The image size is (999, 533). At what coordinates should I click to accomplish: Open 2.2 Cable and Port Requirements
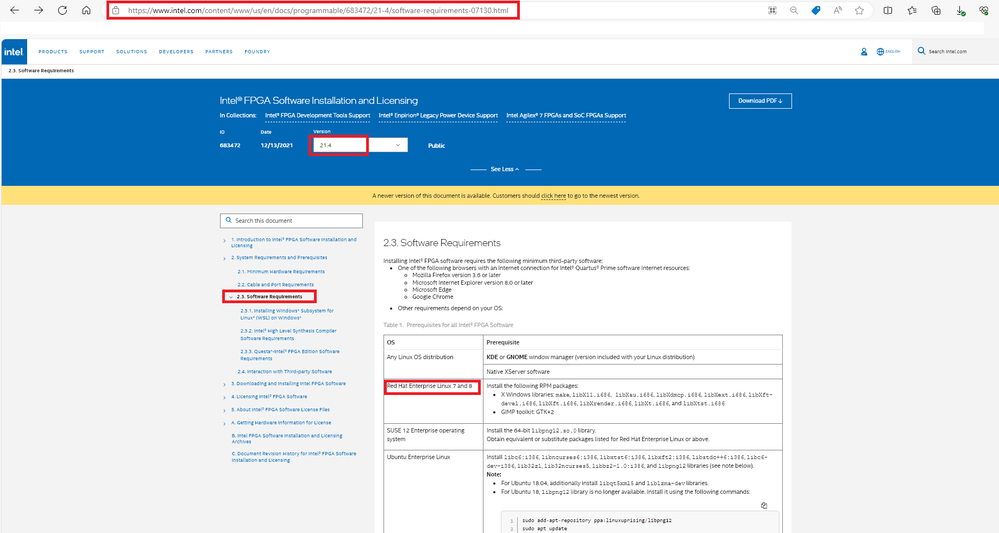(275, 285)
